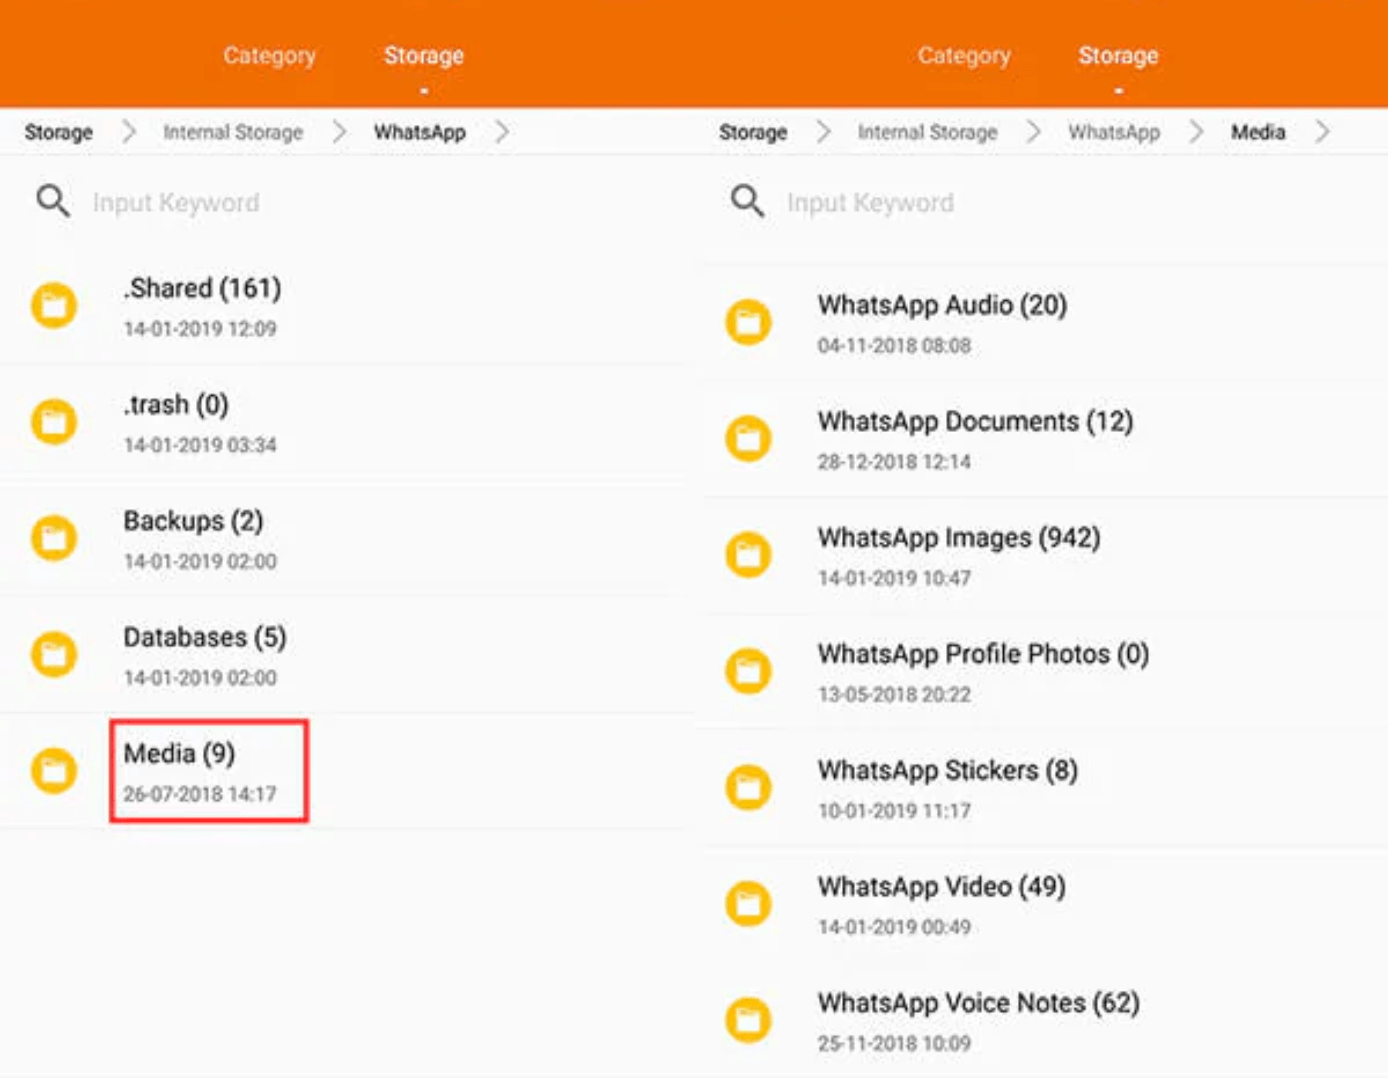Click chevron after Internal Storage, right breadcrumb
This screenshot has height=1080, width=1388.
pyautogui.click(x=1033, y=132)
